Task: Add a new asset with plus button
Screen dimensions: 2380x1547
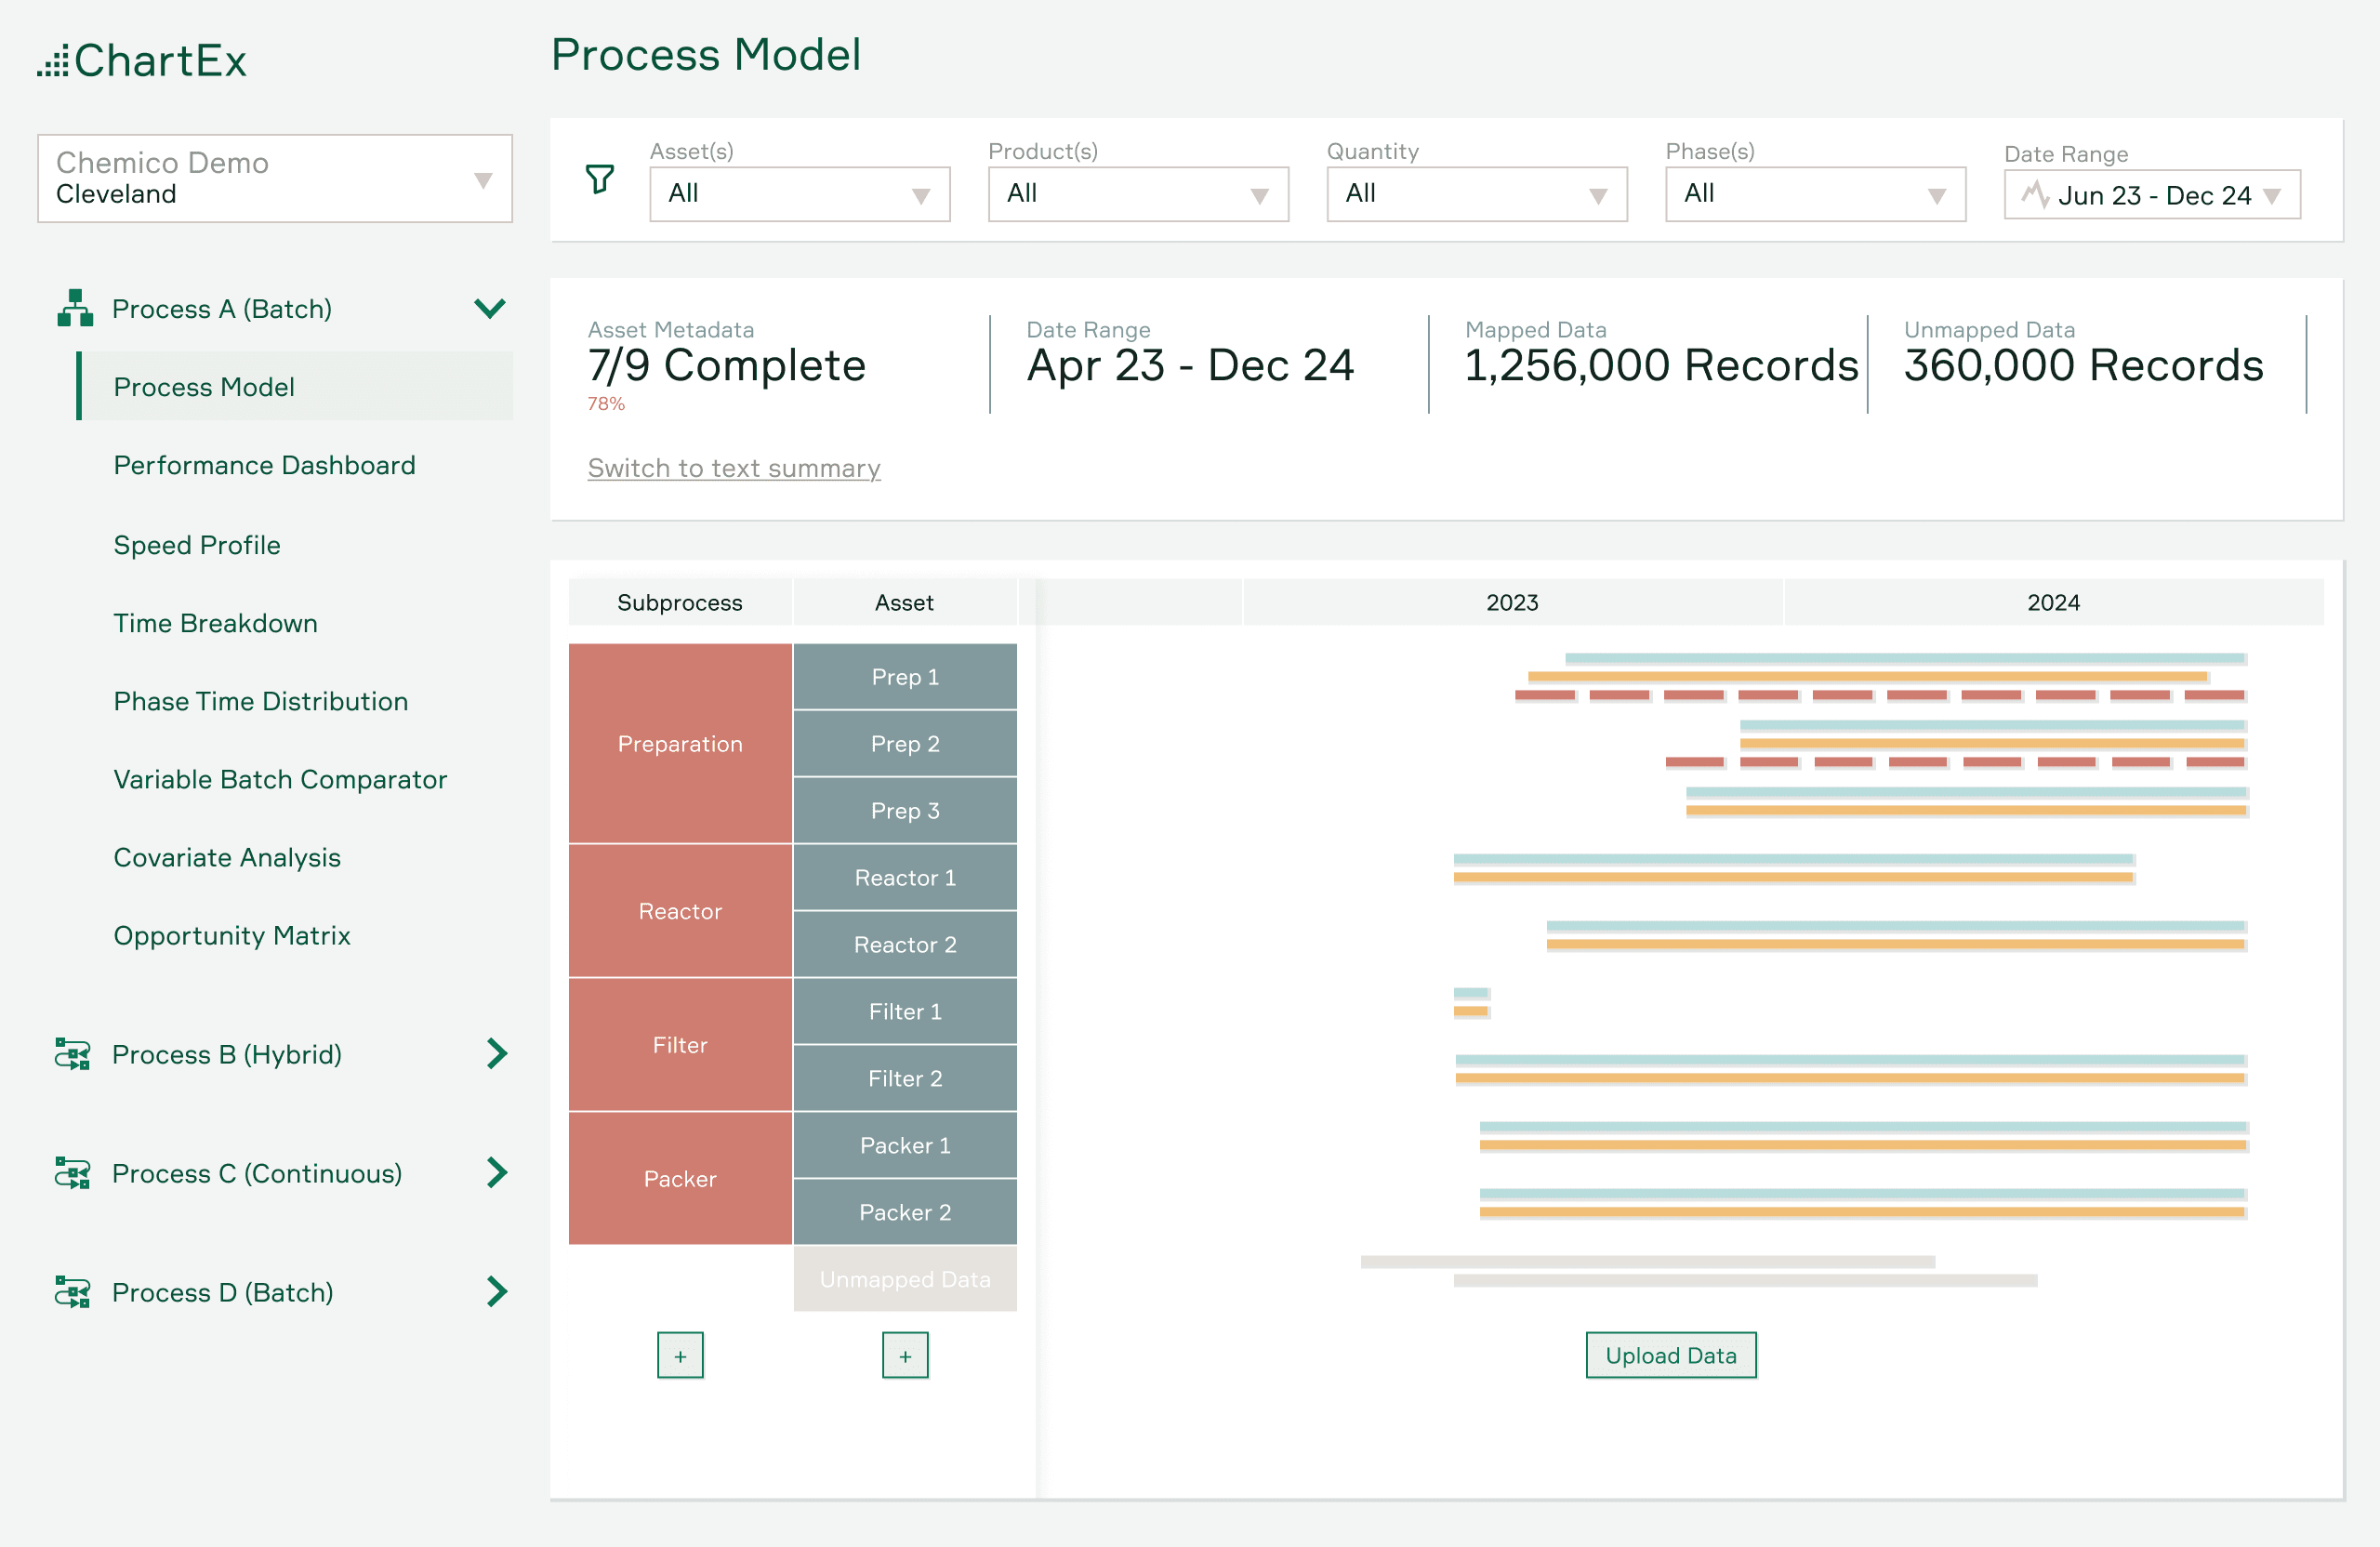Action: (x=905, y=1355)
